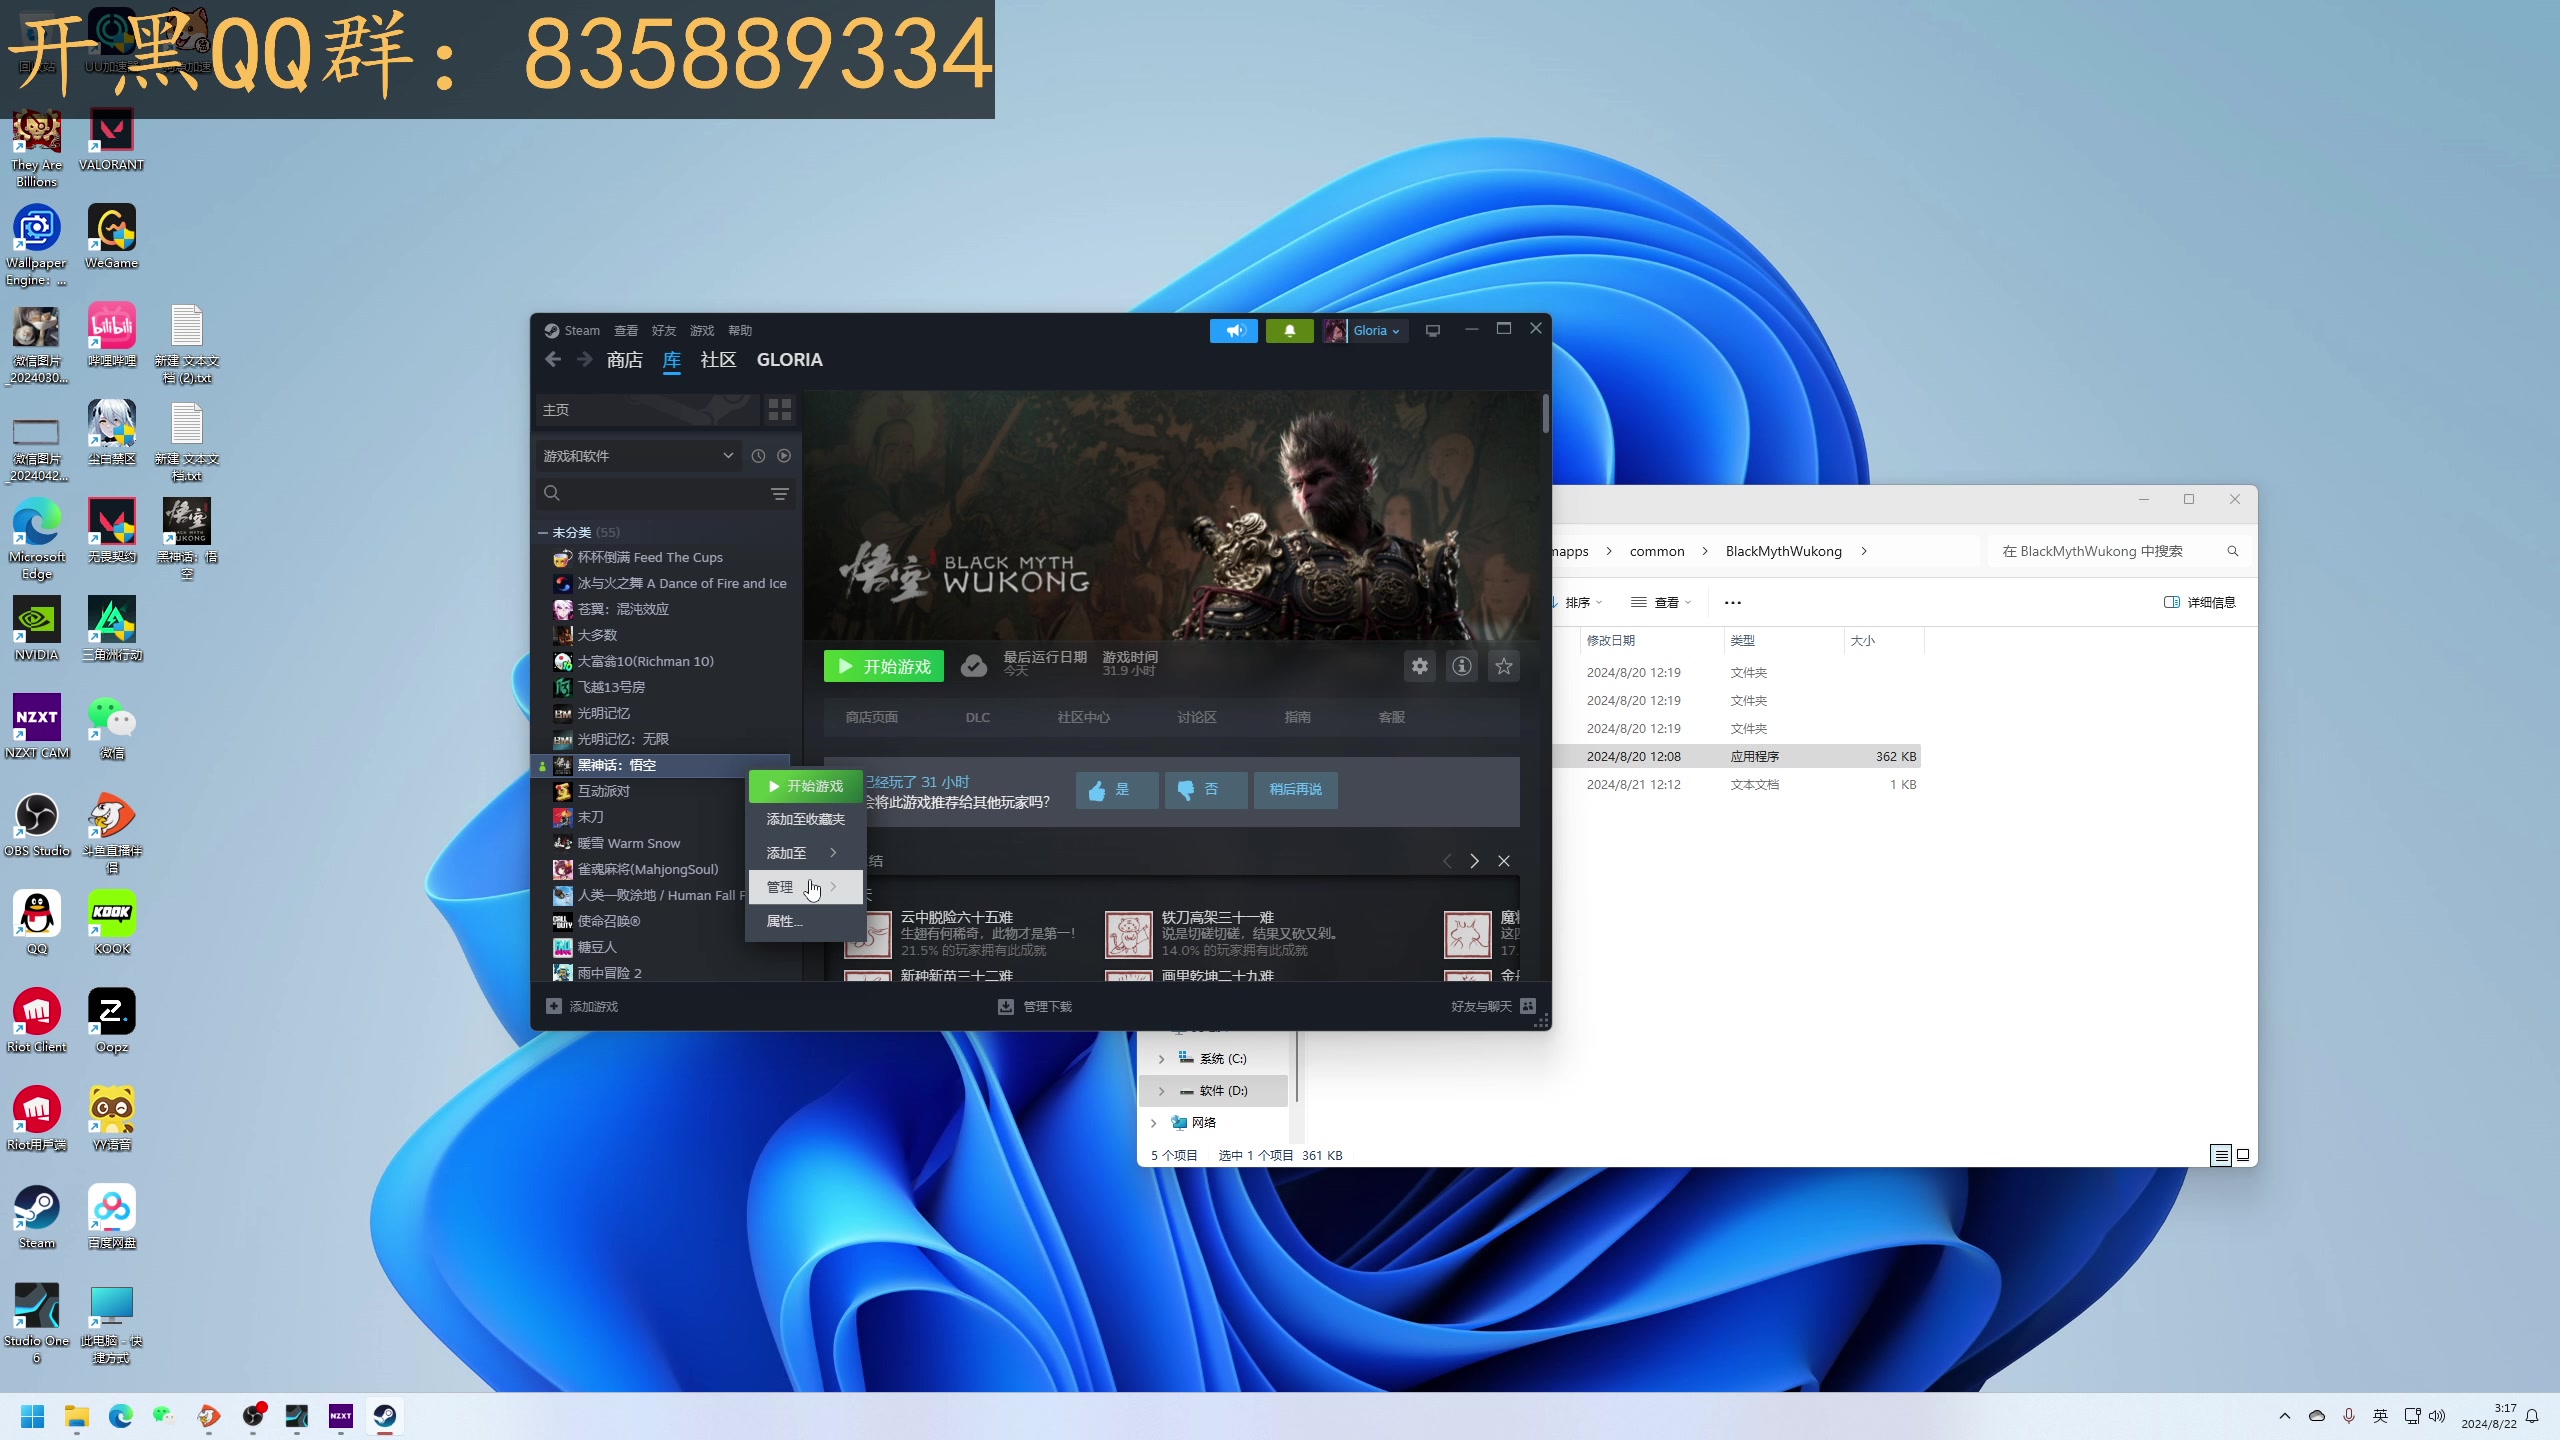
Task: Click cloud sync status icon
Action: click(x=974, y=666)
